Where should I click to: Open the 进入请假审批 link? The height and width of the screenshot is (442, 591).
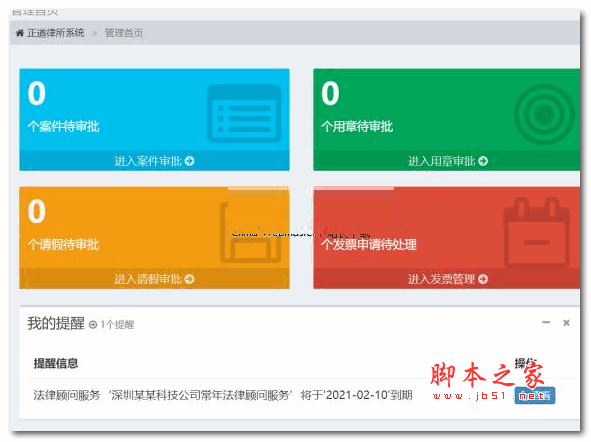(148, 279)
